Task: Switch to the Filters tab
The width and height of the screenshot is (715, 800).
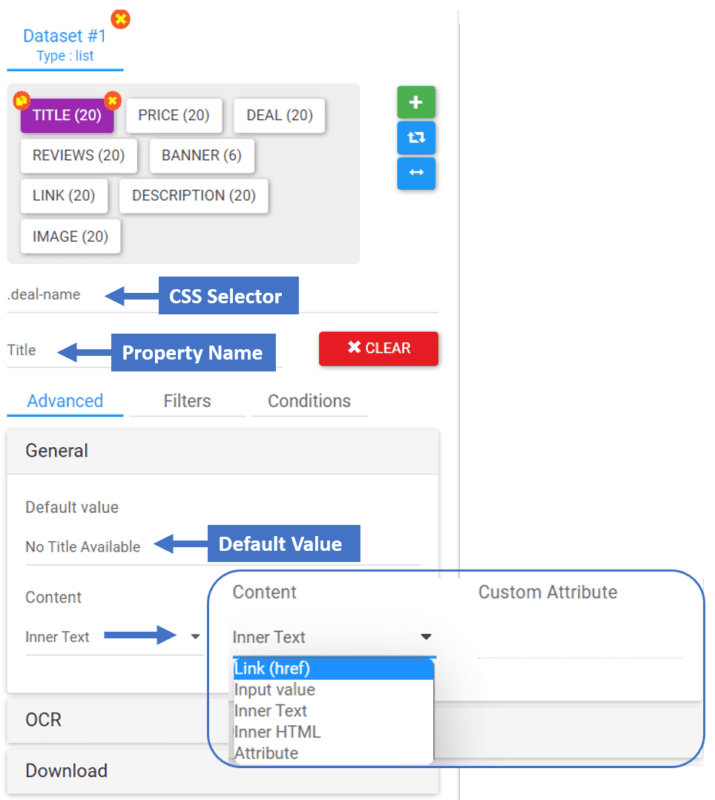Action: click(187, 400)
